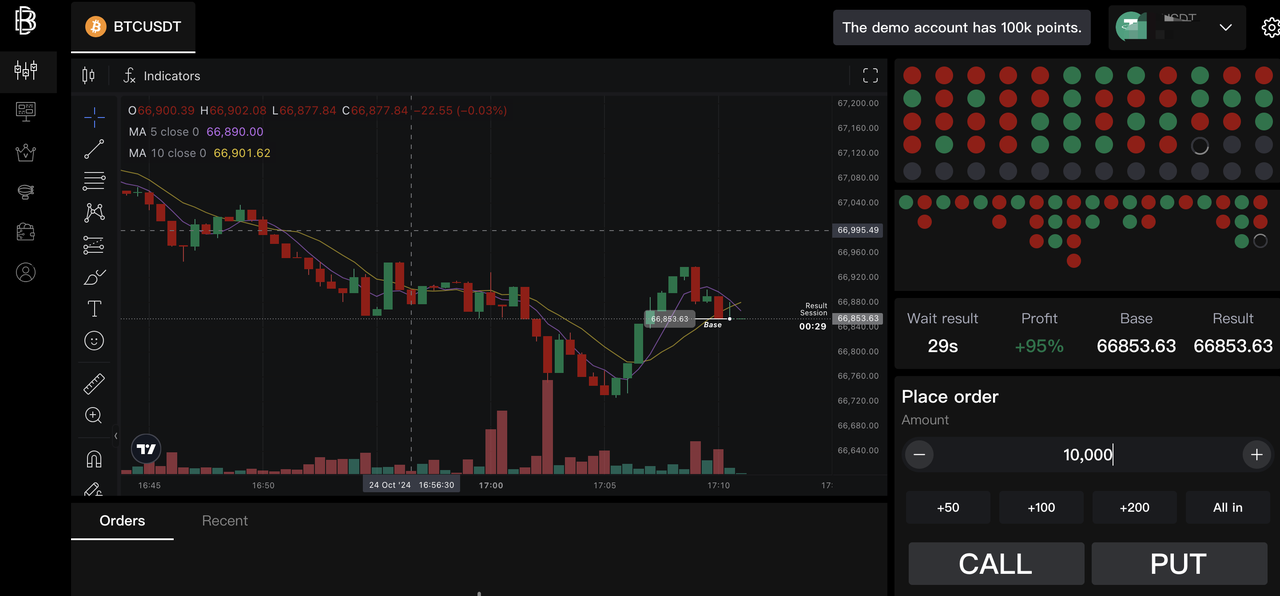Select the text annotation tool

(x=94, y=309)
